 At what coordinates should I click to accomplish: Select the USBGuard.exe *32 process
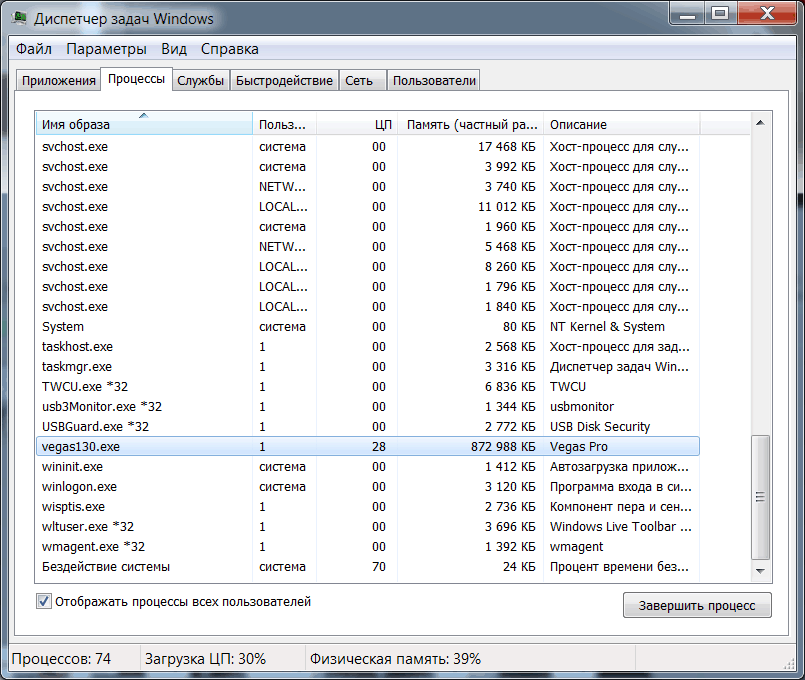368,426
